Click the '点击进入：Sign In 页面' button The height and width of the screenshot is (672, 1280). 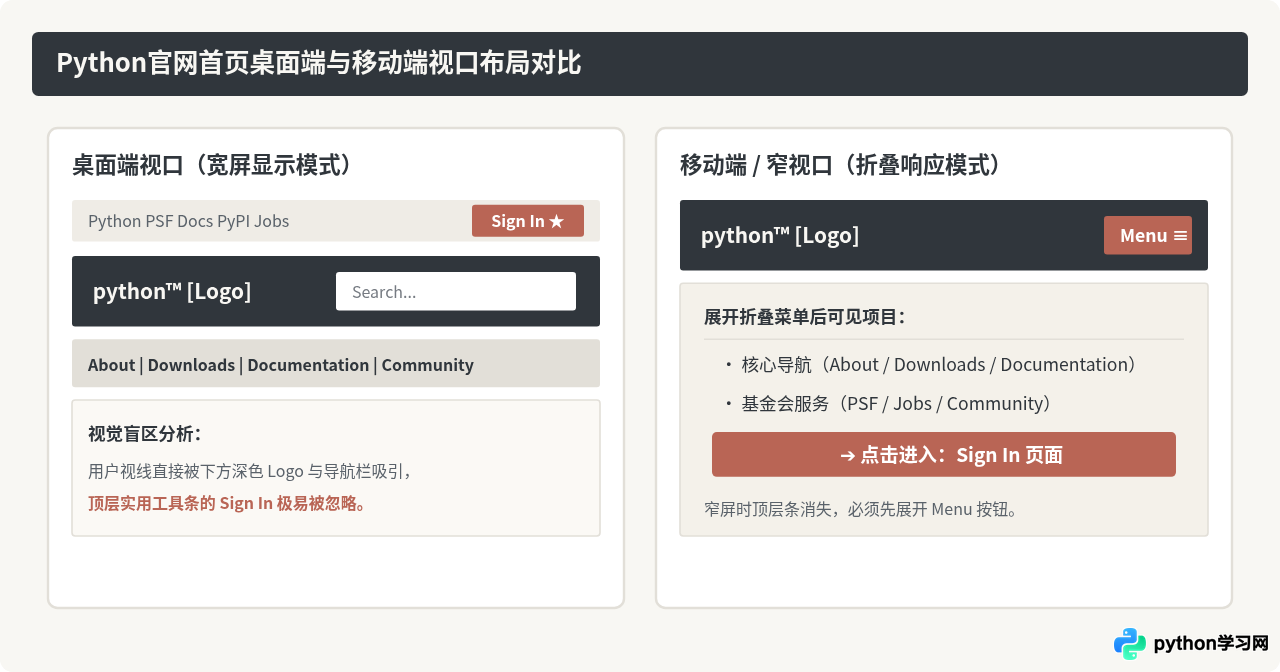[944, 454]
